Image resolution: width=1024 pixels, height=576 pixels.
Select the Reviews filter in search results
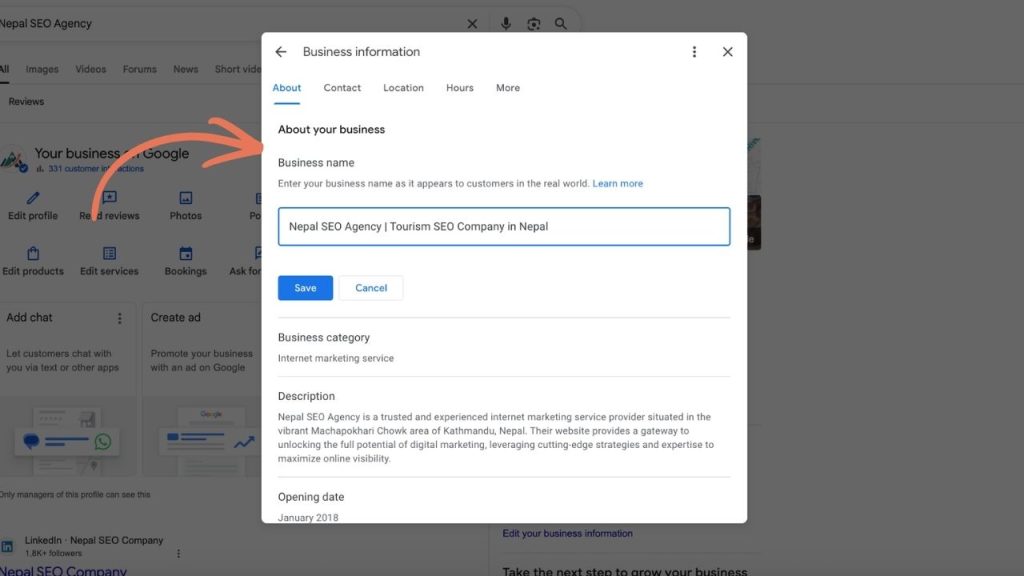point(26,101)
